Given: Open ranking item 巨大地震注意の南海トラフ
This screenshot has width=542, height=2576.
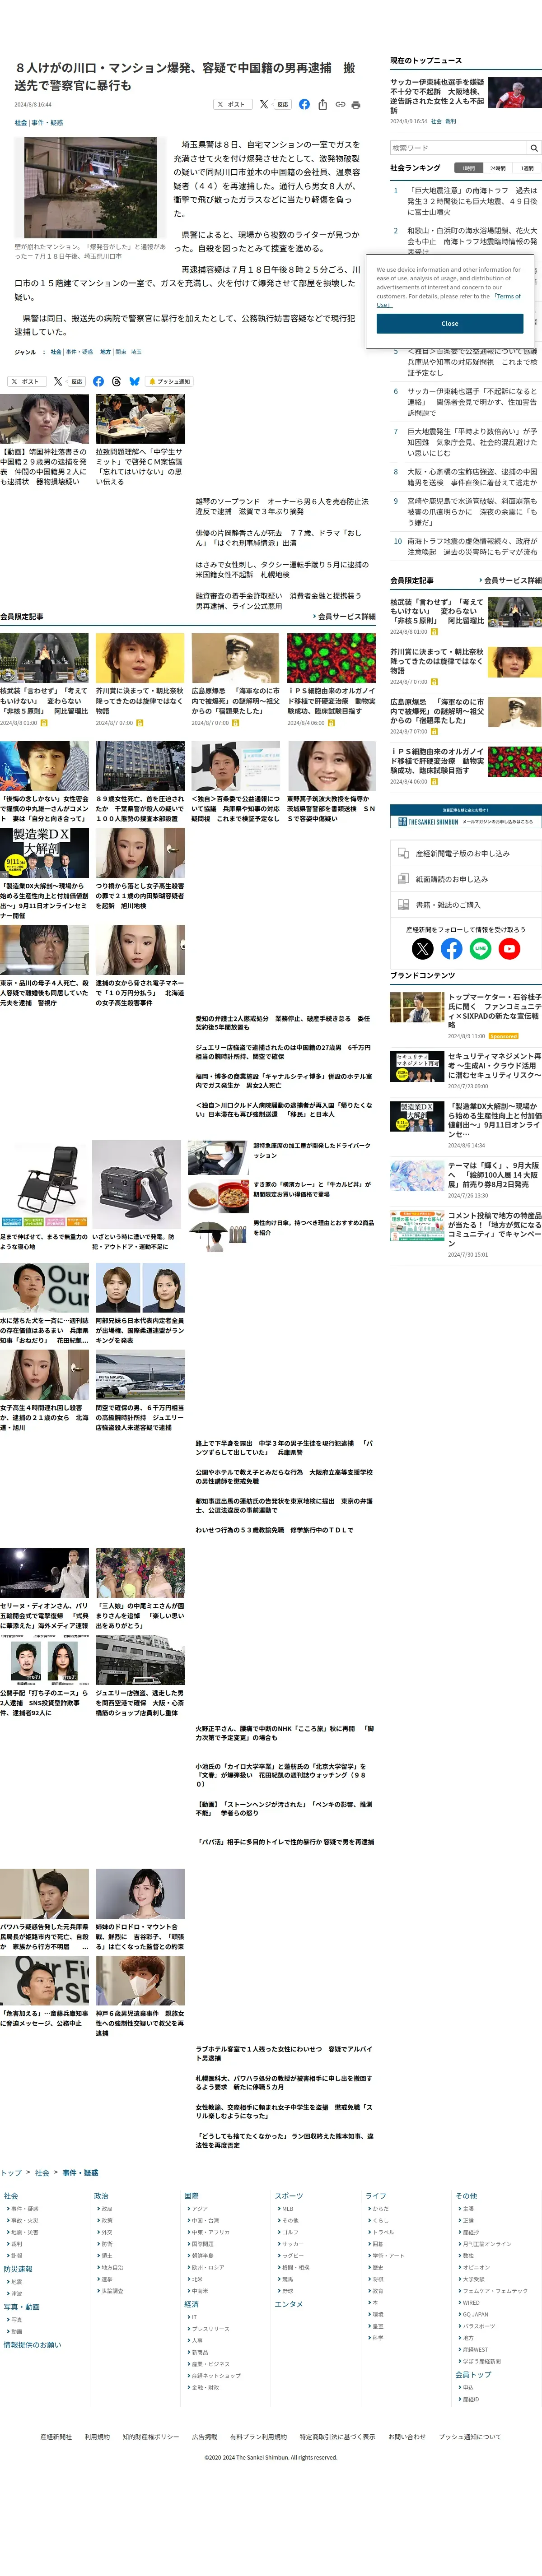Looking at the screenshot, I should (472, 201).
